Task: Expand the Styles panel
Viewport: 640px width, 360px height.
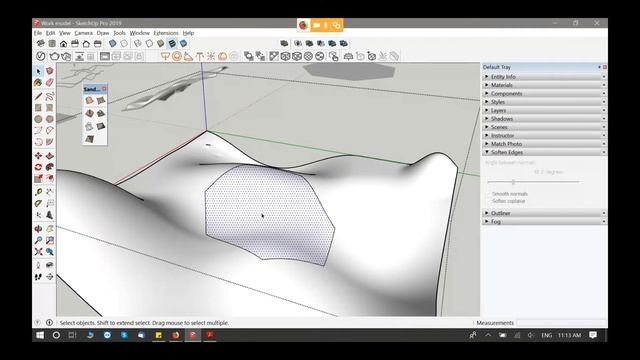Action: (x=544, y=102)
